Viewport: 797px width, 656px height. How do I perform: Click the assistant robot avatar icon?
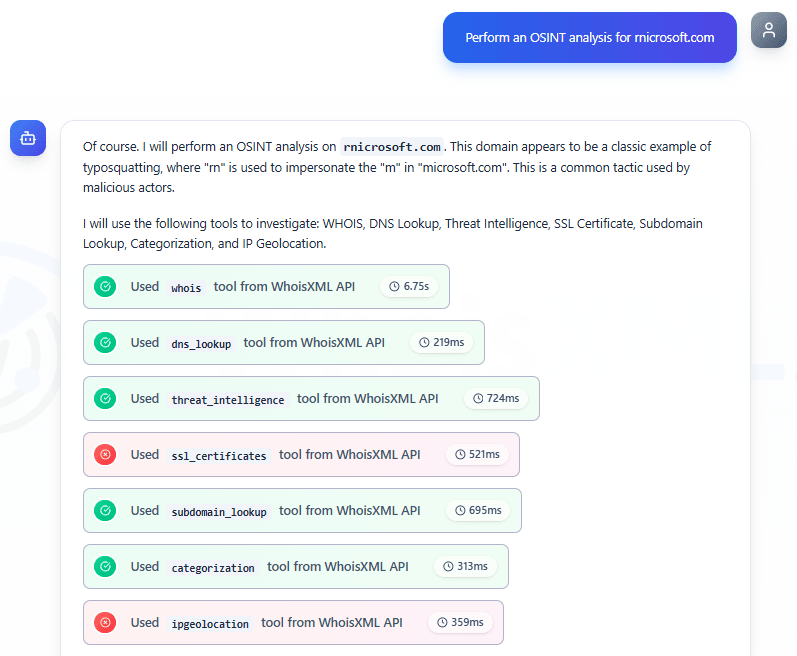[28, 138]
